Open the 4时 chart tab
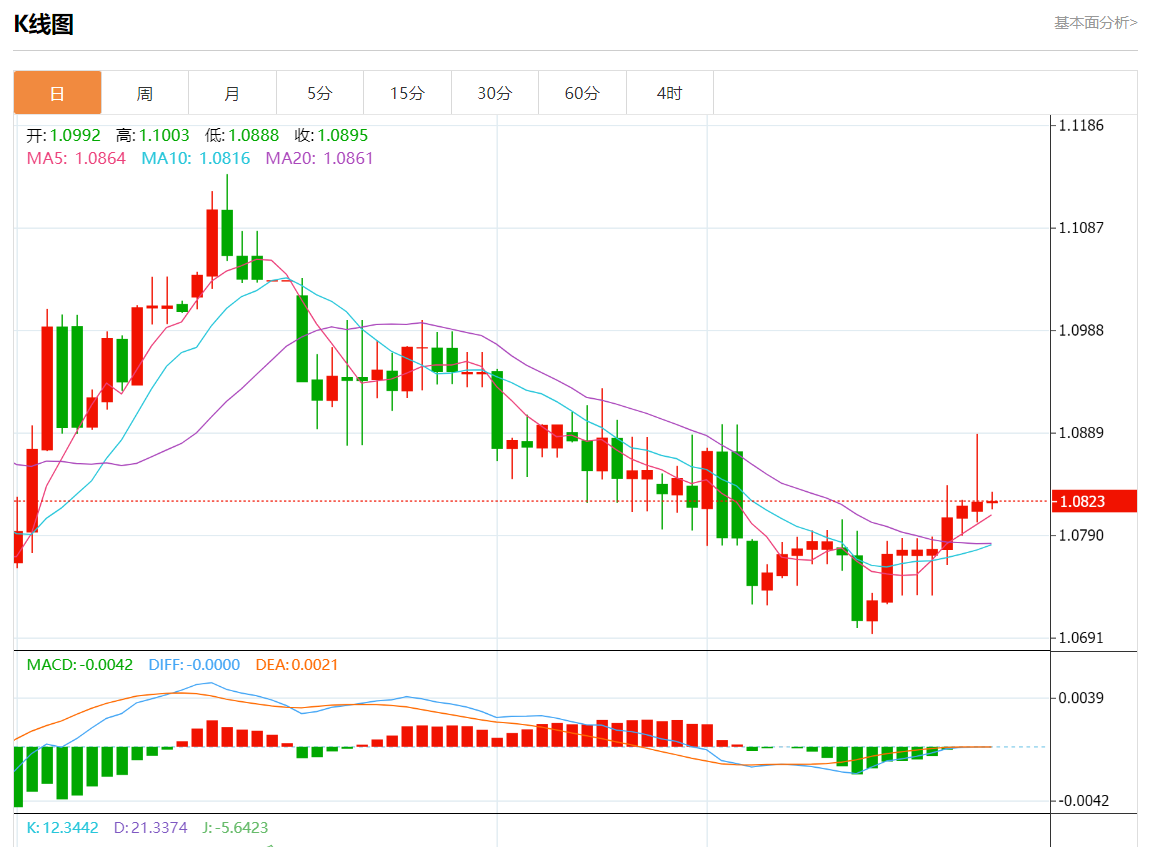1152x847 pixels. pyautogui.click(x=669, y=93)
